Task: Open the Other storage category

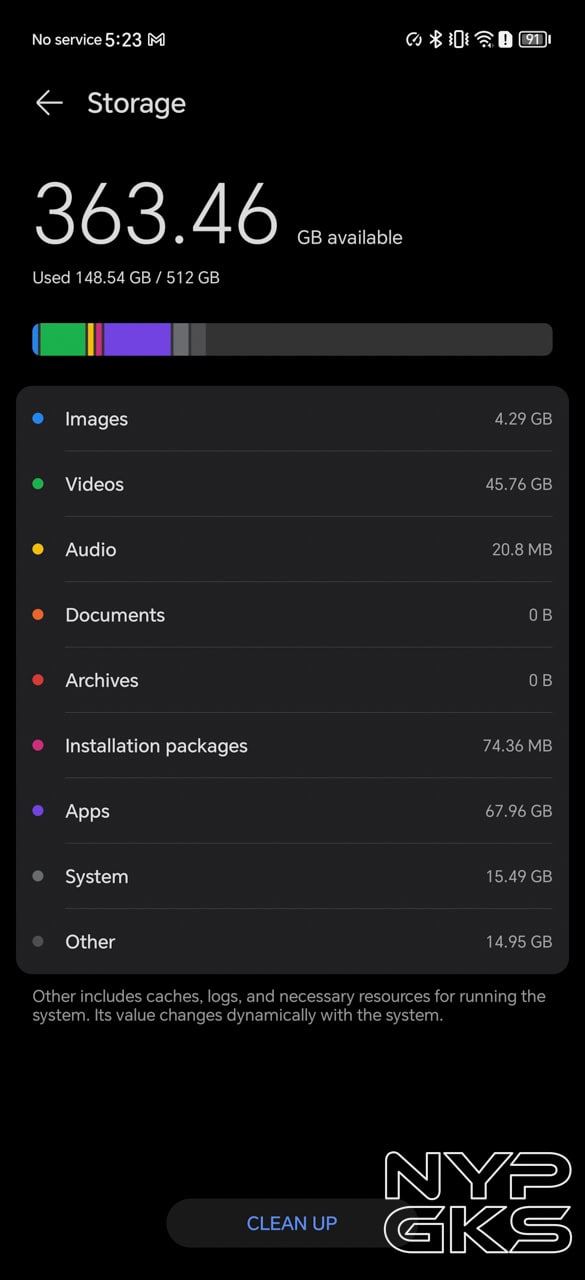Action: point(292,941)
